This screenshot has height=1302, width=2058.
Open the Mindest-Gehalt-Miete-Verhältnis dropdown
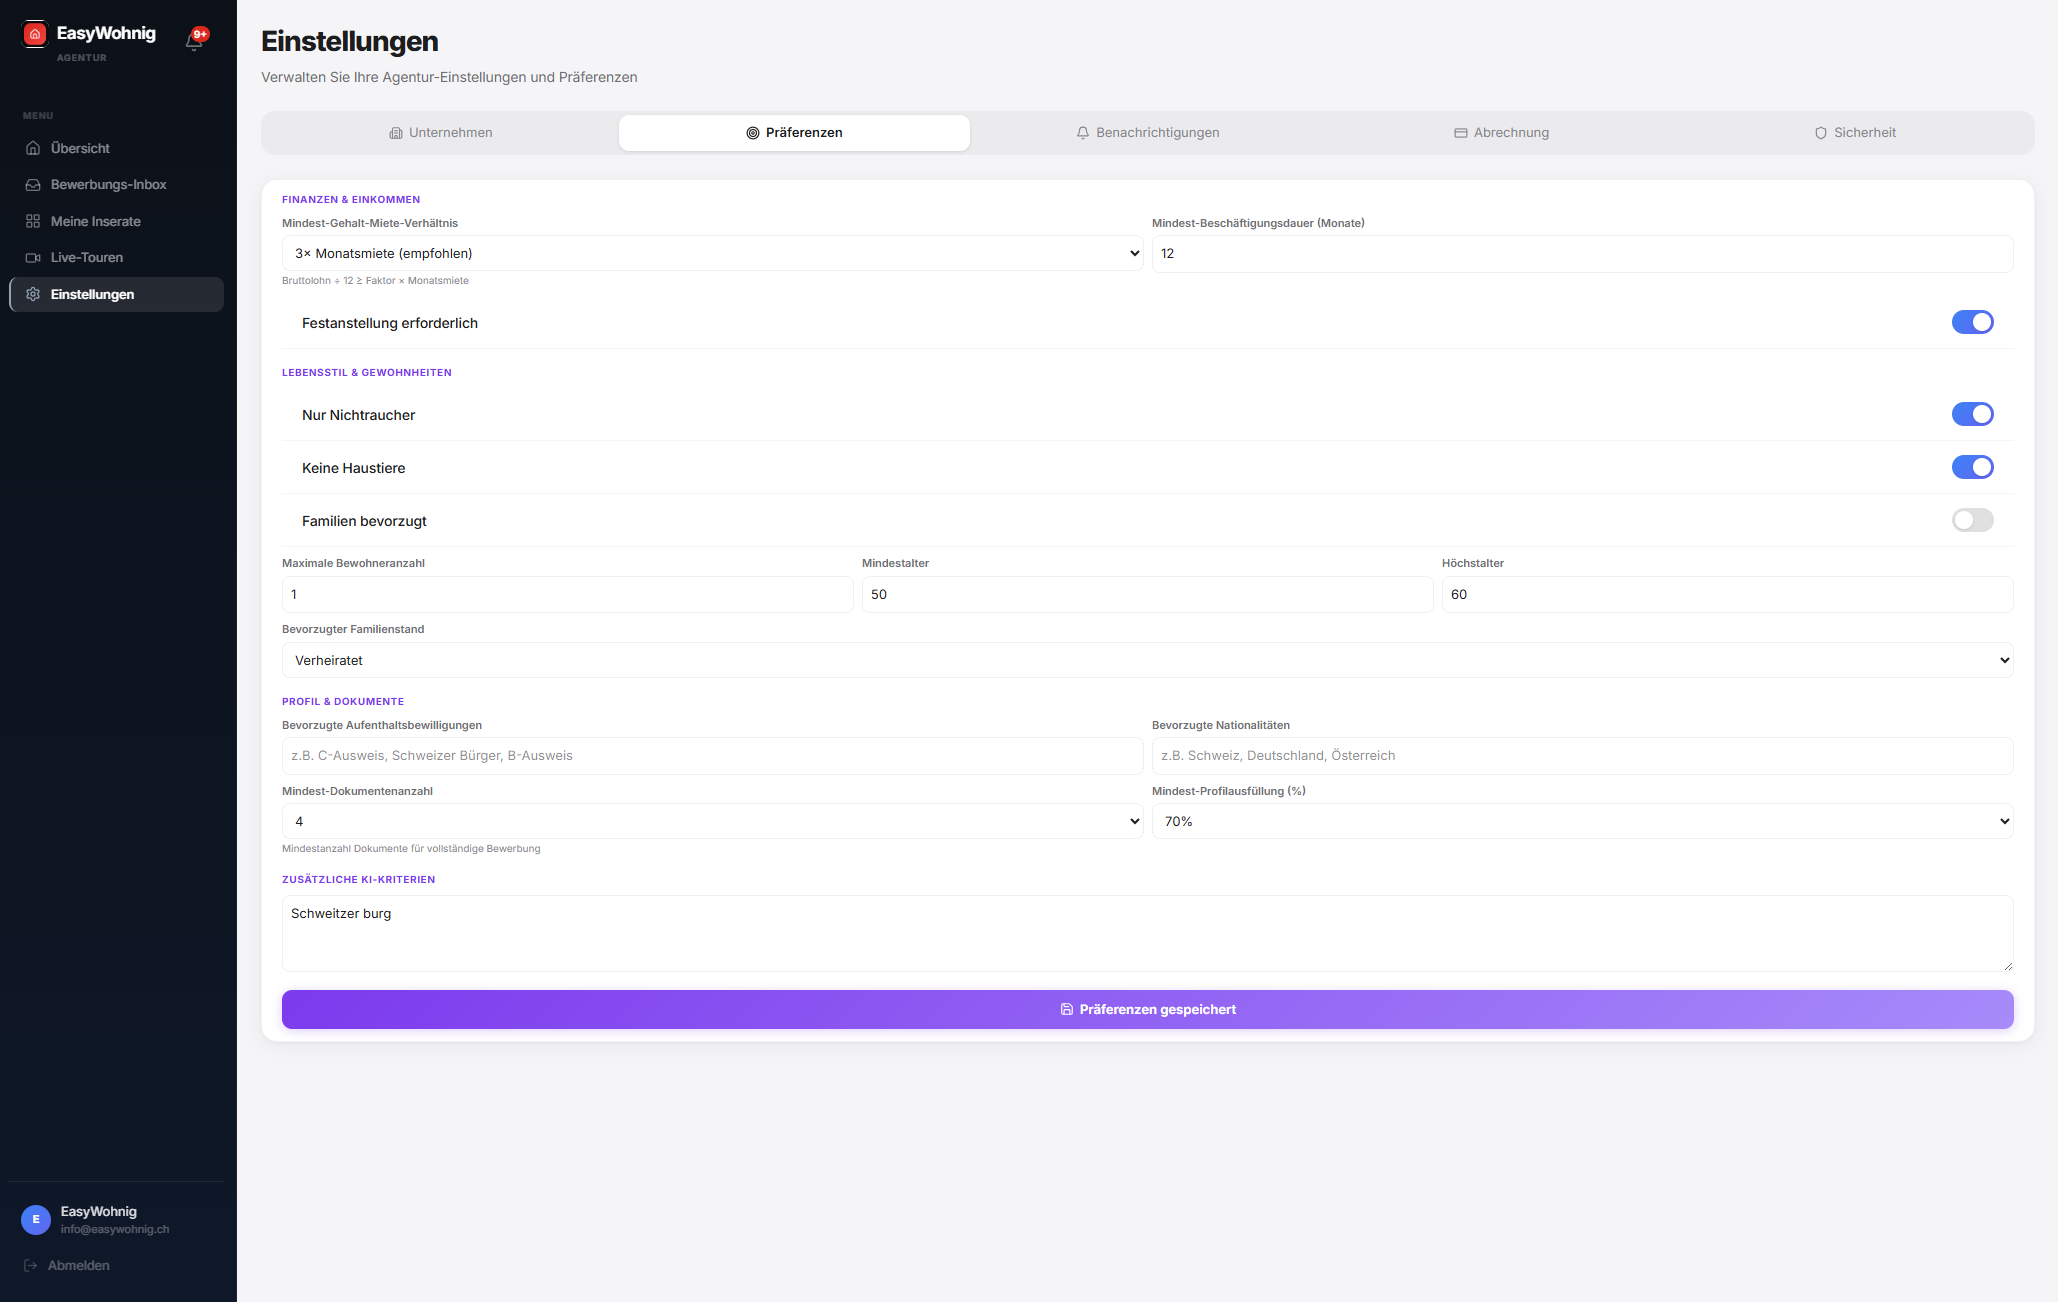click(710, 253)
